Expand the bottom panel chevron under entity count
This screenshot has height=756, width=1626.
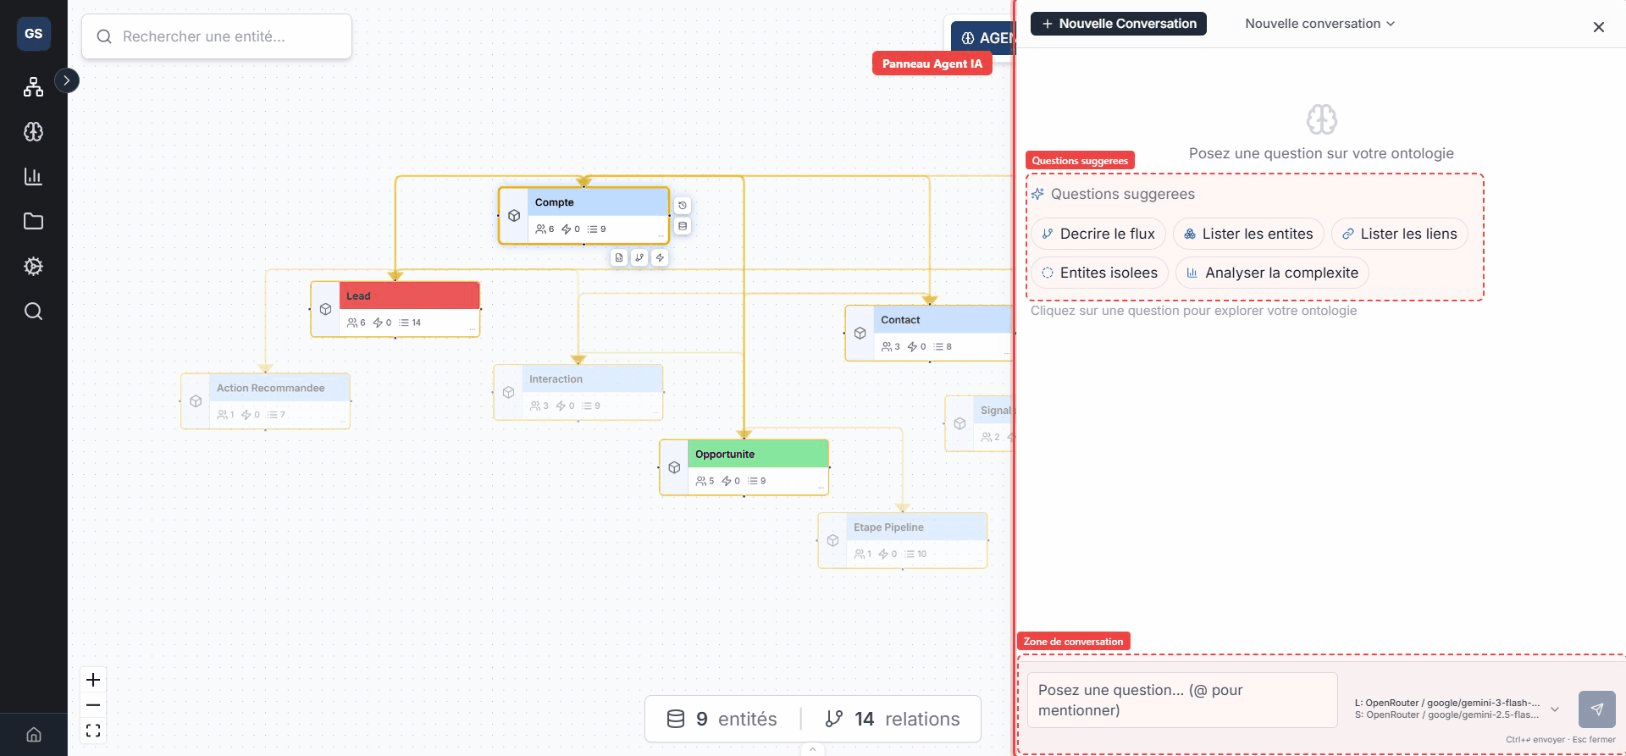pos(812,749)
